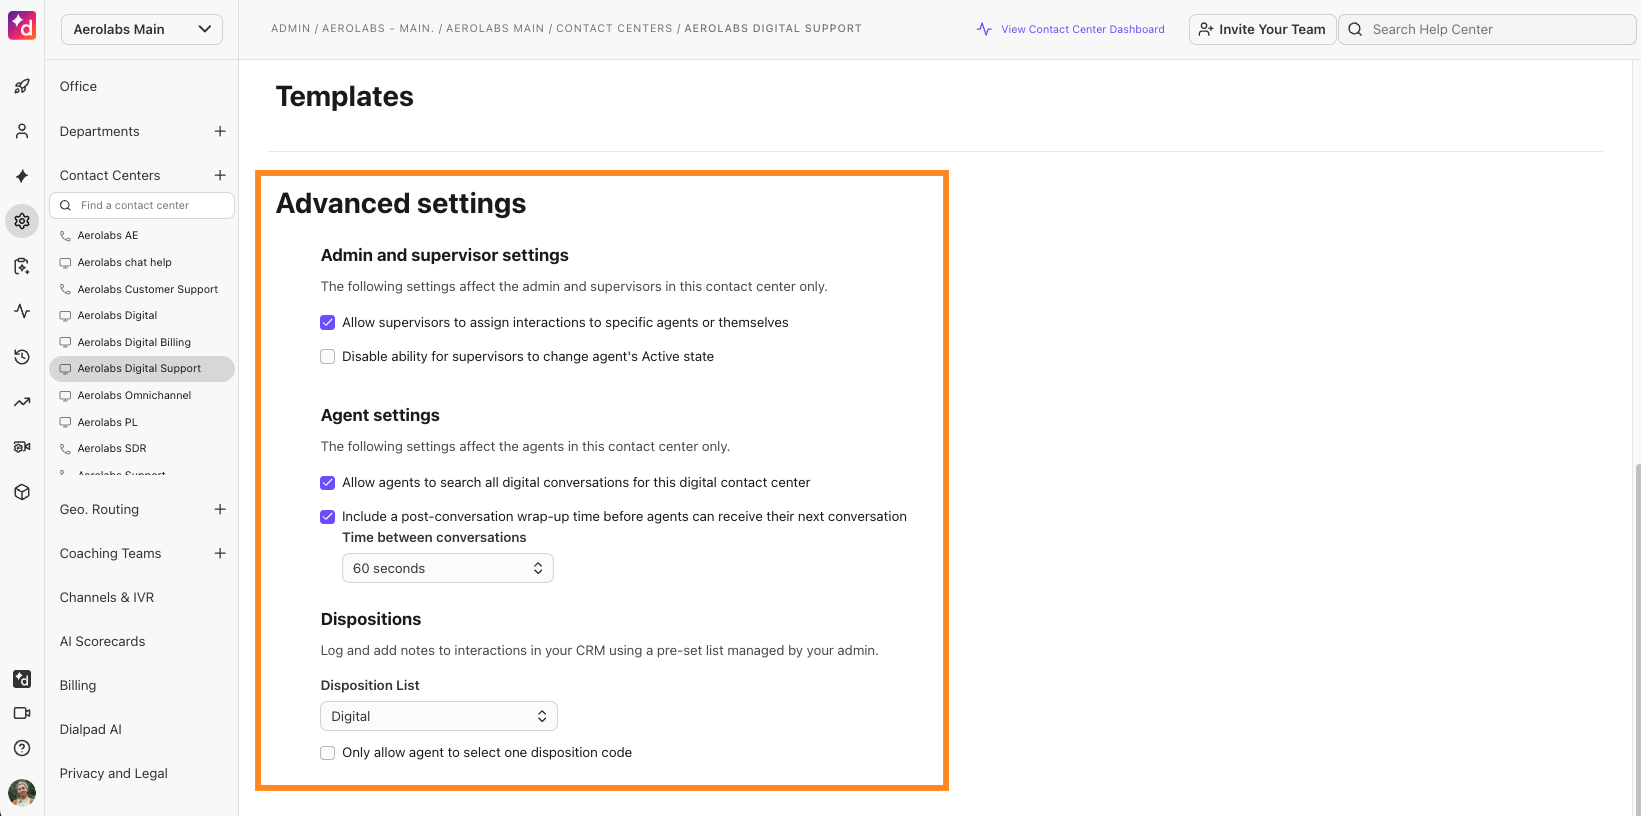The width and height of the screenshot is (1641, 816).
Task: Click the Search Help Center field
Action: tap(1487, 29)
